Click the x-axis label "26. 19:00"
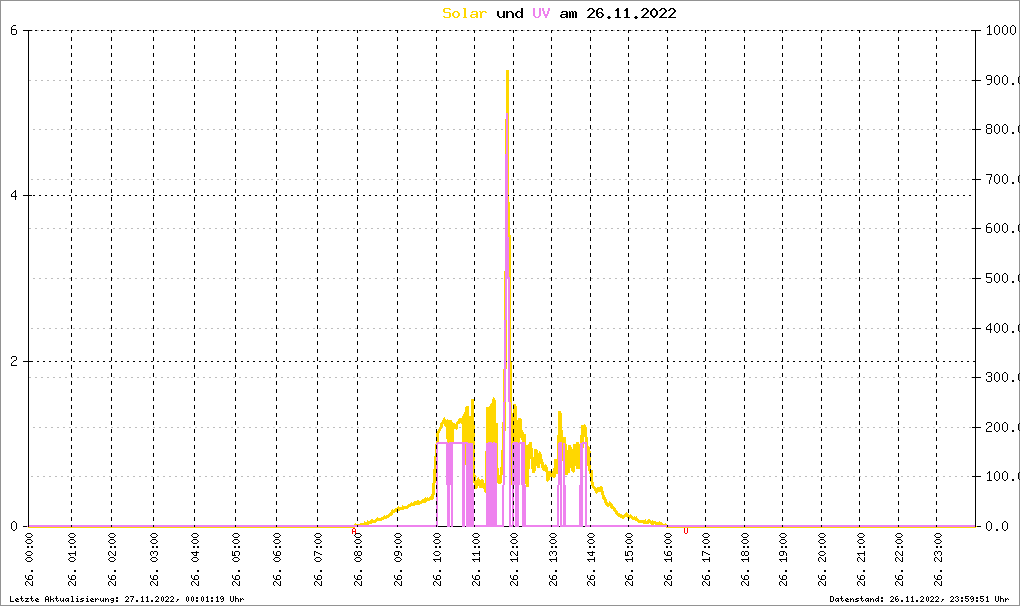This screenshot has width=1020, height=606. (783, 560)
